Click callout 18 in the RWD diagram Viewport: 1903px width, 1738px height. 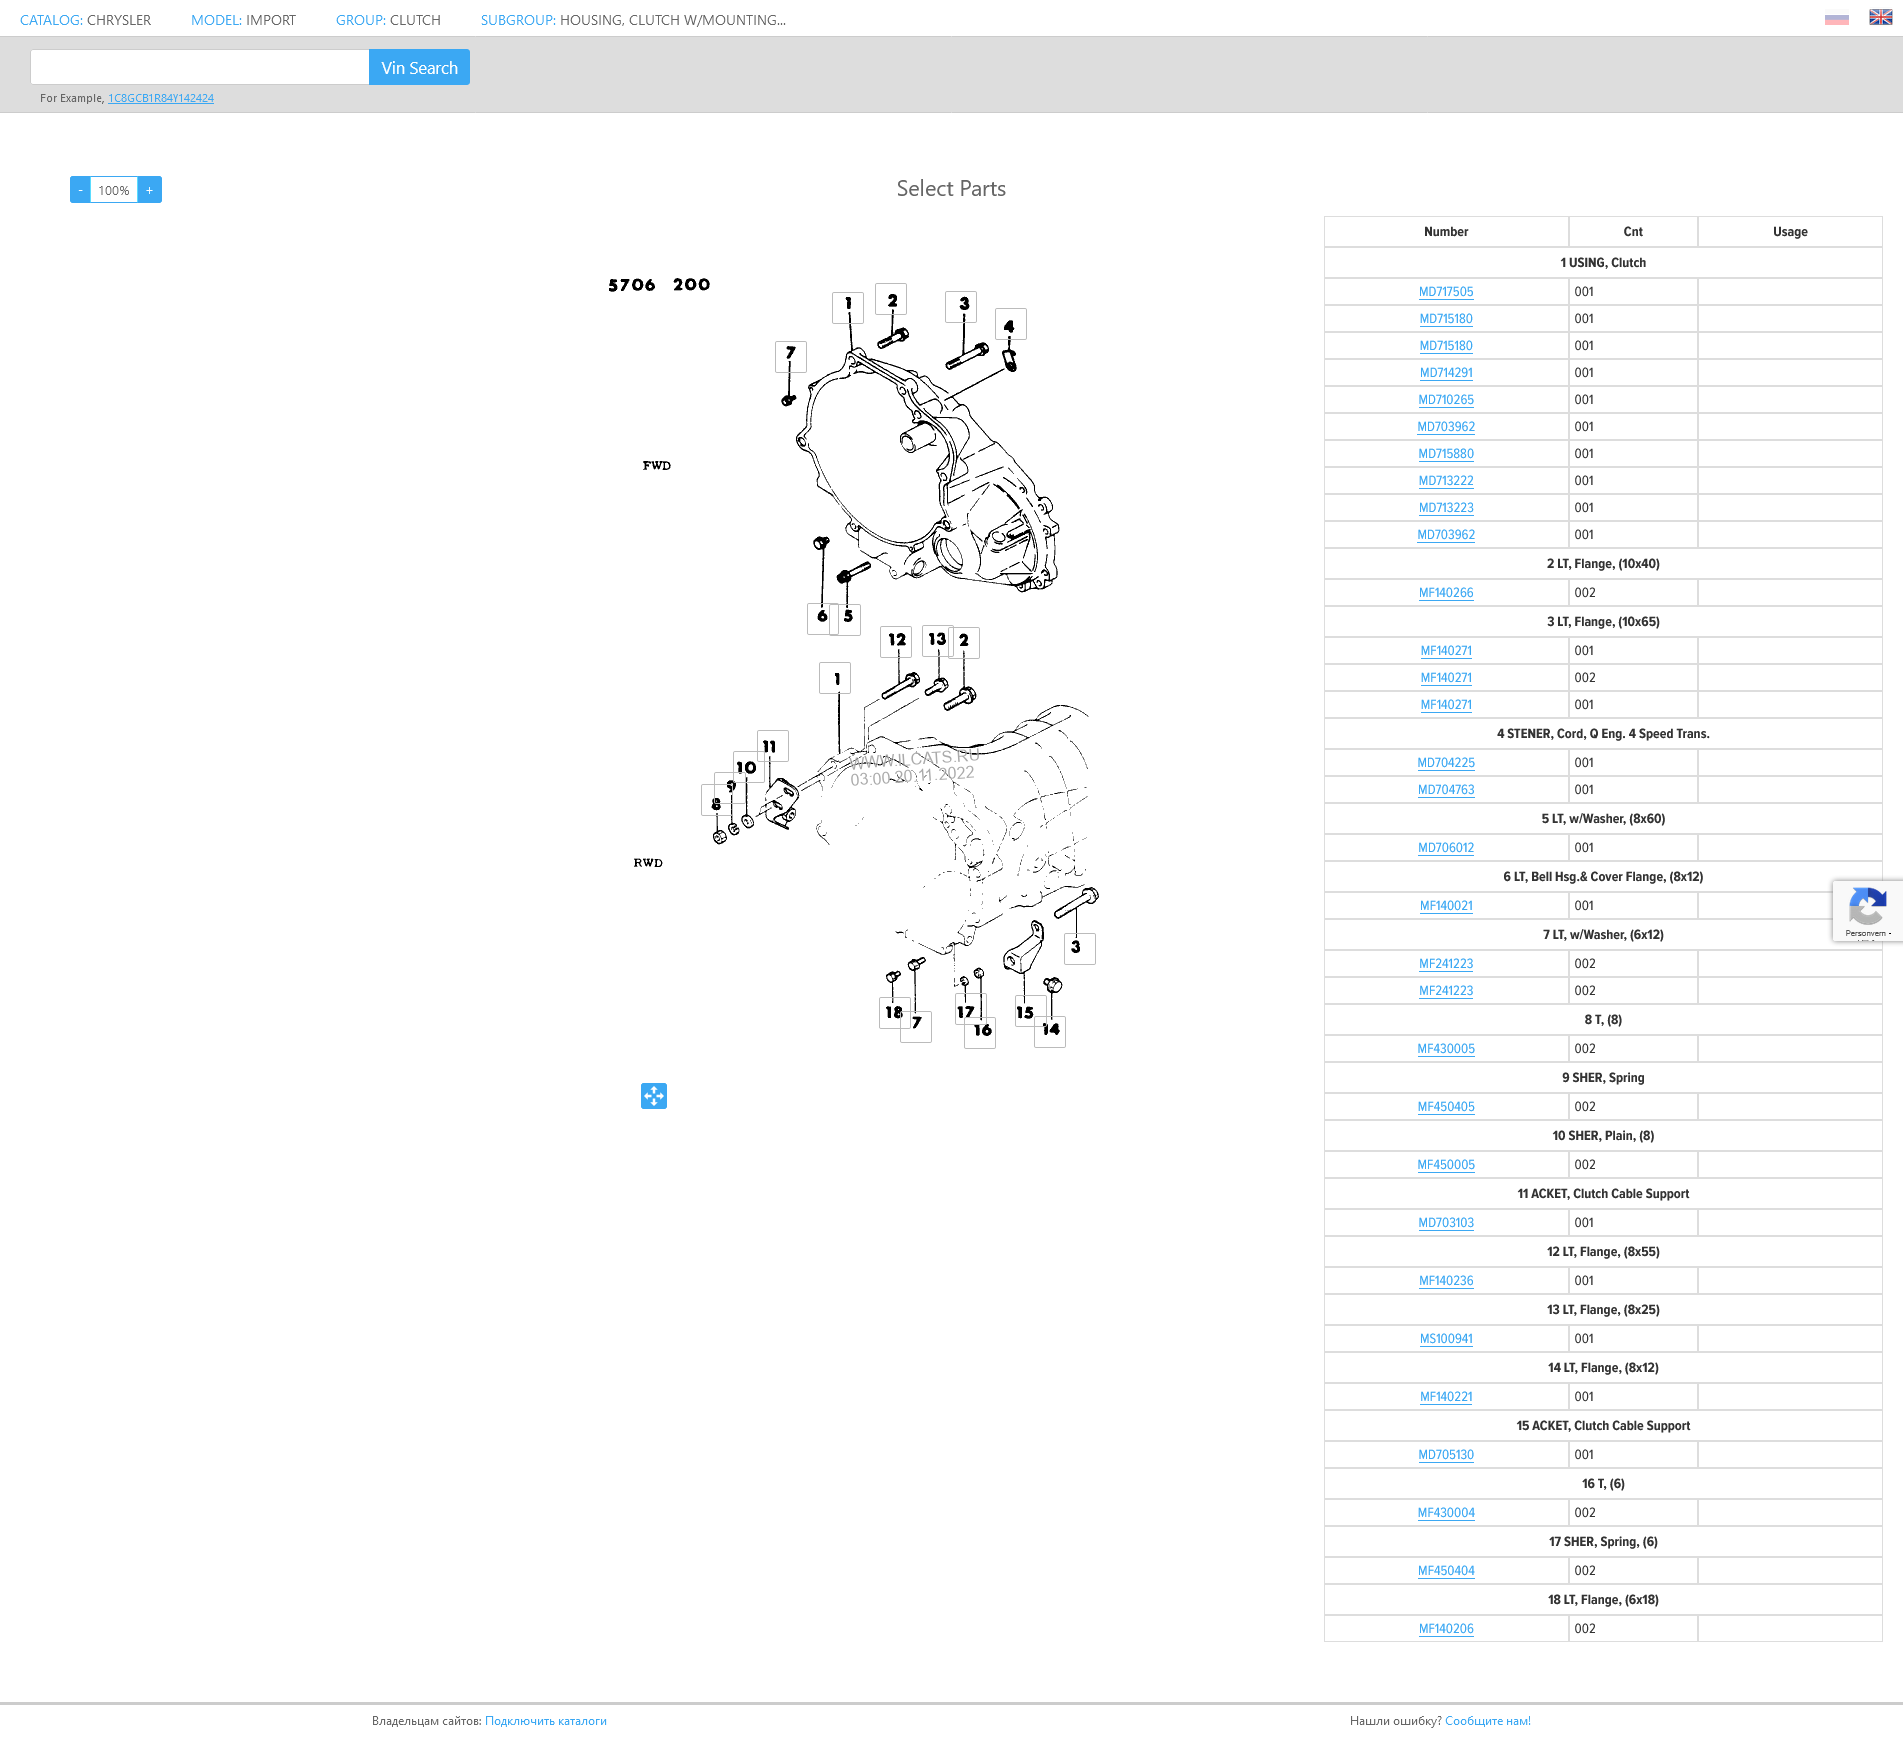click(894, 1012)
